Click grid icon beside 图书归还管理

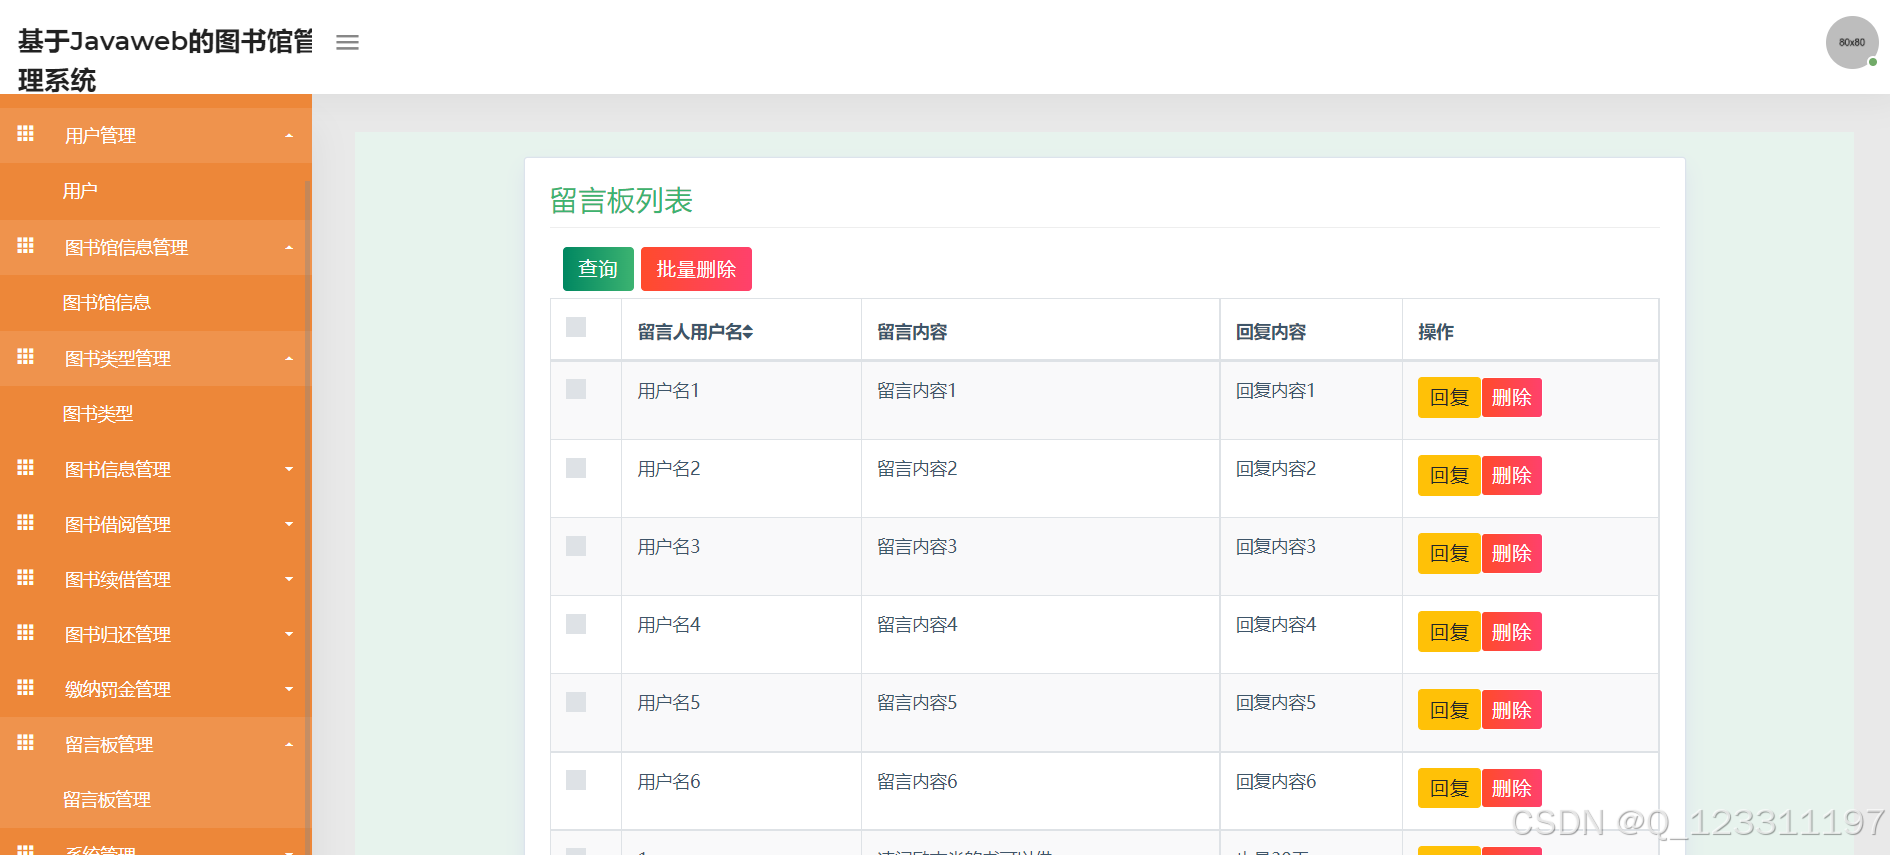pyautogui.click(x=26, y=633)
